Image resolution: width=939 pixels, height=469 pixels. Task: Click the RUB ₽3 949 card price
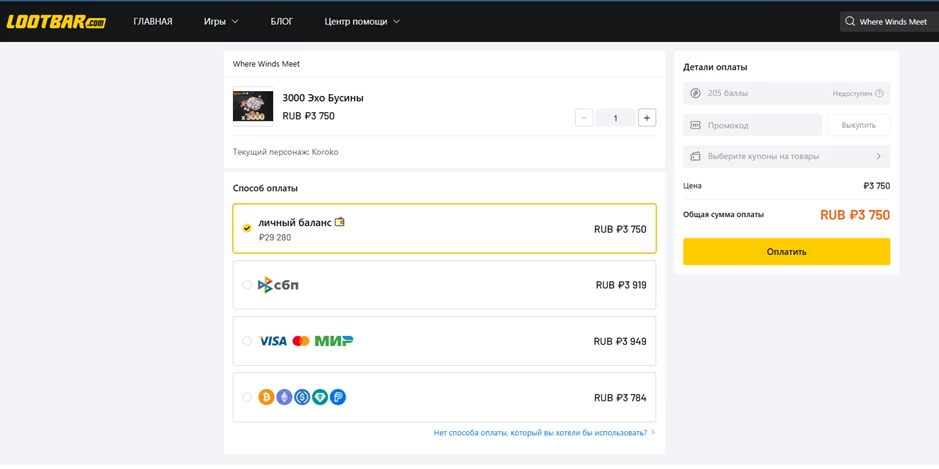point(620,341)
